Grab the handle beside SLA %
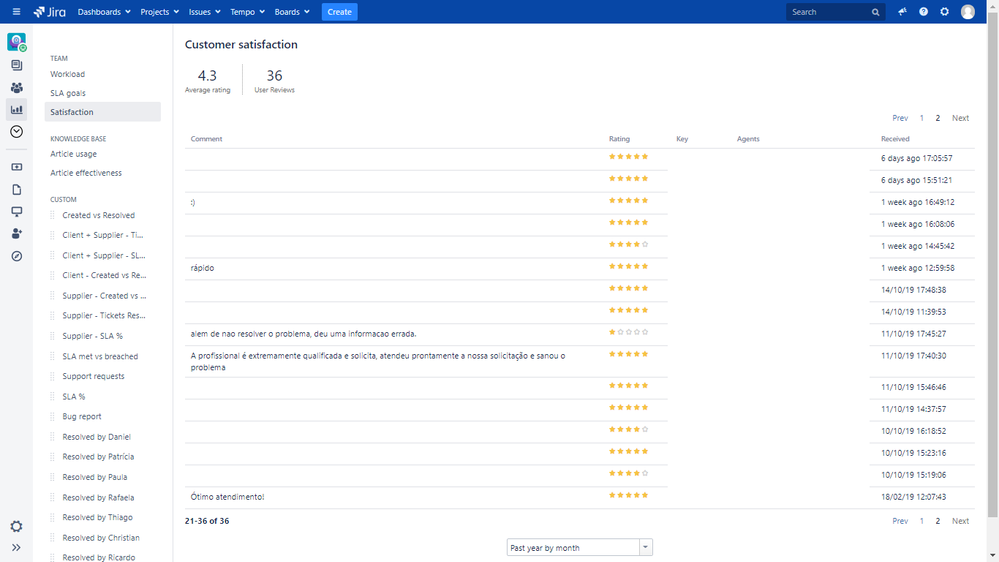 pyautogui.click(x=52, y=396)
